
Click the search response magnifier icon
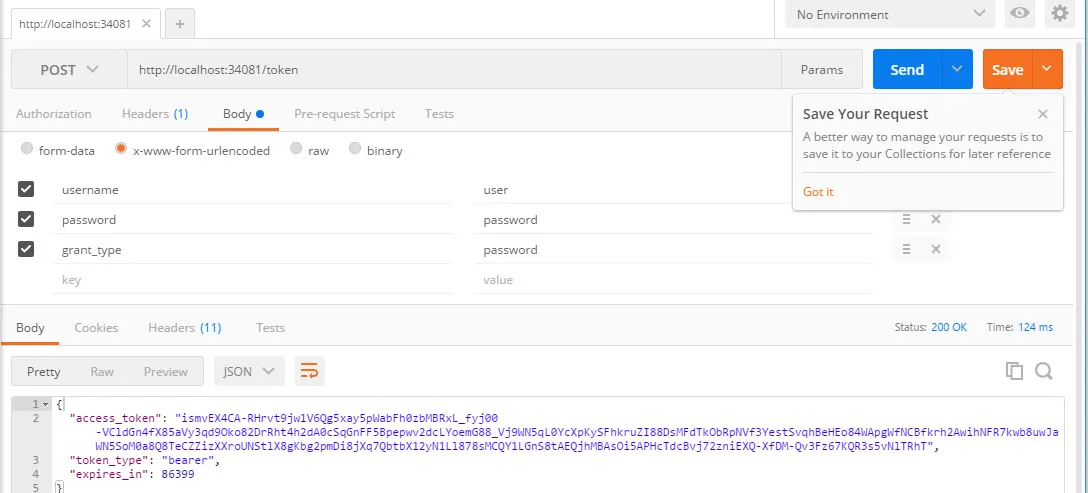click(x=1044, y=371)
